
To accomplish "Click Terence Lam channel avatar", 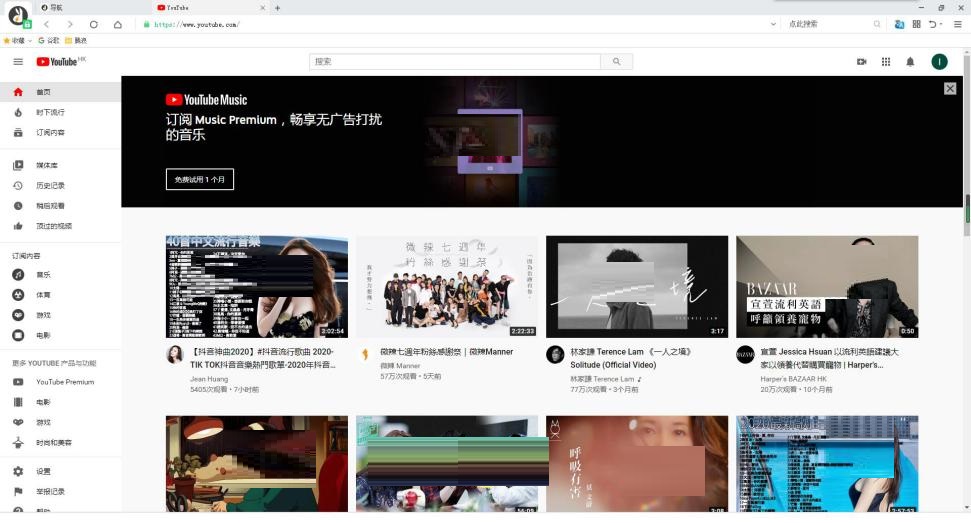I will pyautogui.click(x=554, y=354).
